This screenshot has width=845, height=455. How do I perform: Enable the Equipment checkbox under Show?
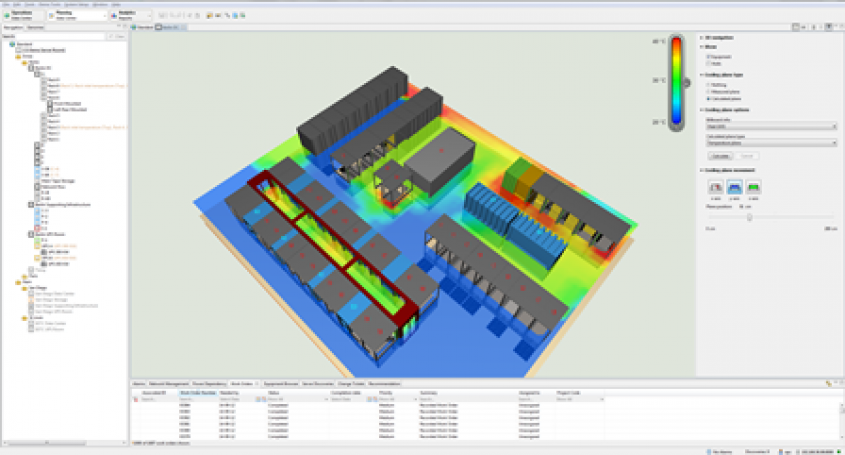(709, 57)
